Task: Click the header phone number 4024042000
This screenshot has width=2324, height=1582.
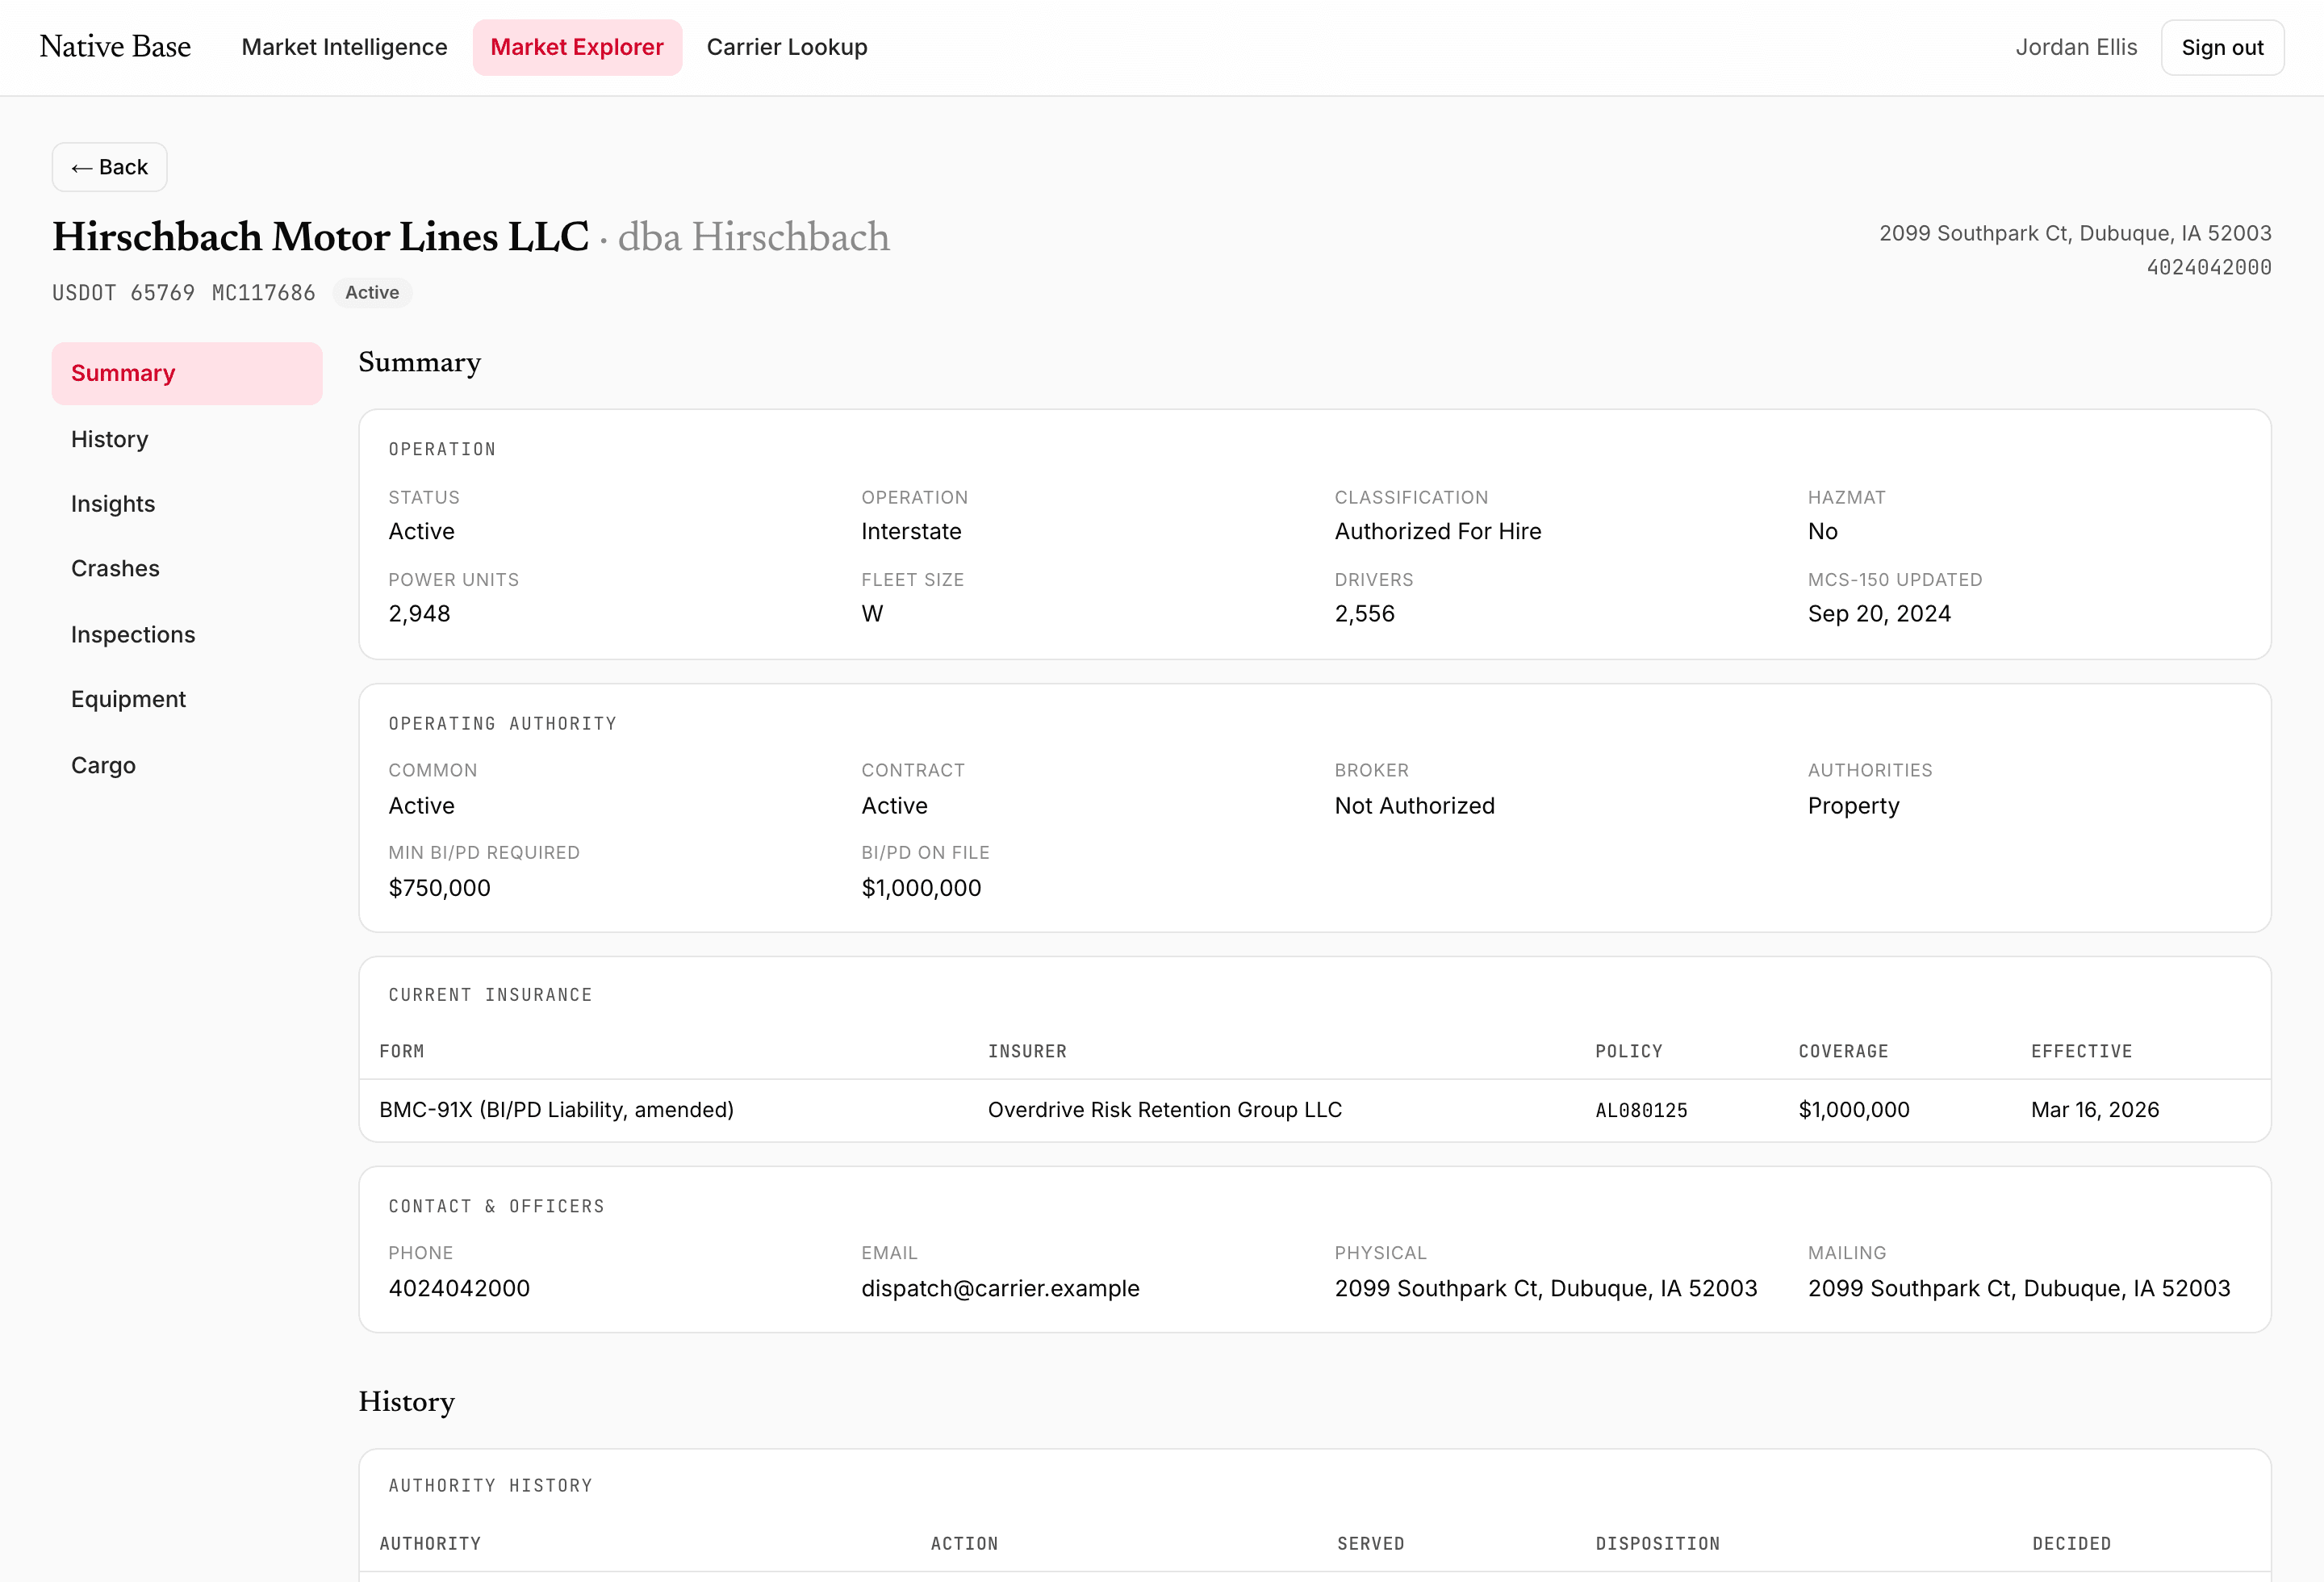Action: click(2209, 267)
